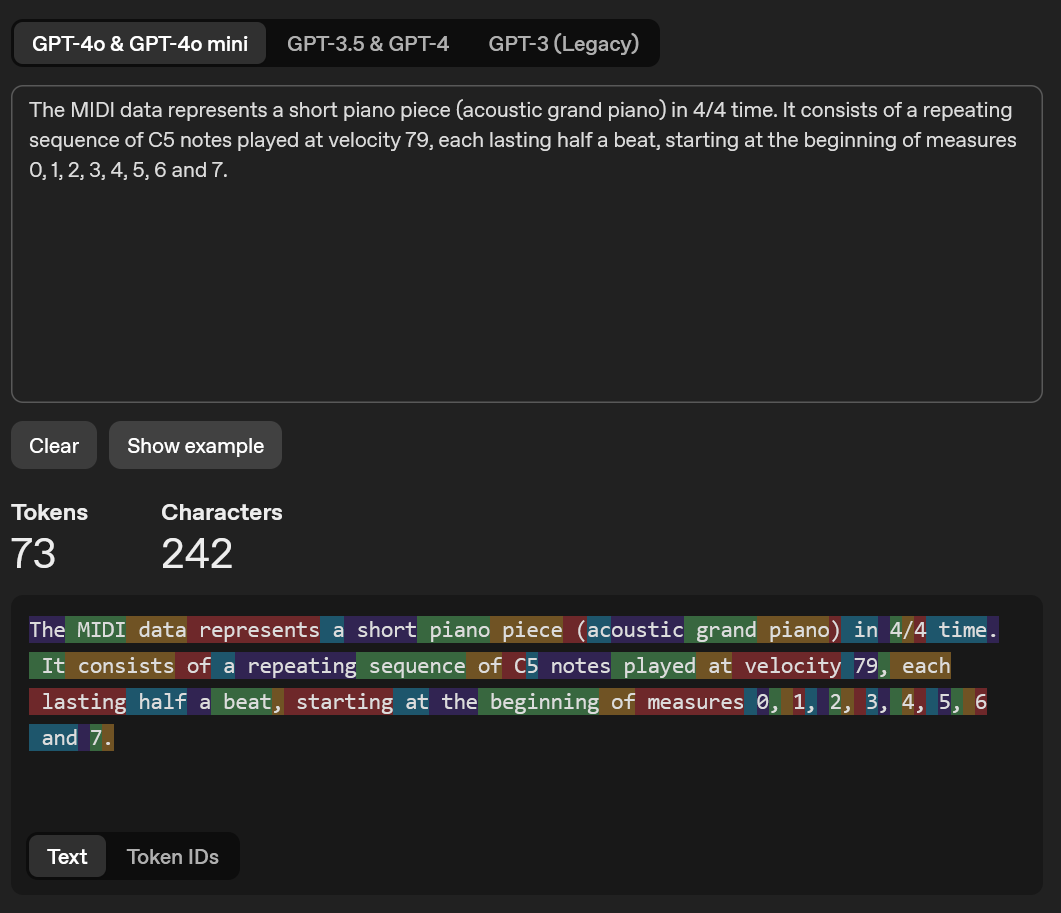Click the Tokens label
The height and width of the screenshot is (913, 1061).
click(x=49, y=512)
